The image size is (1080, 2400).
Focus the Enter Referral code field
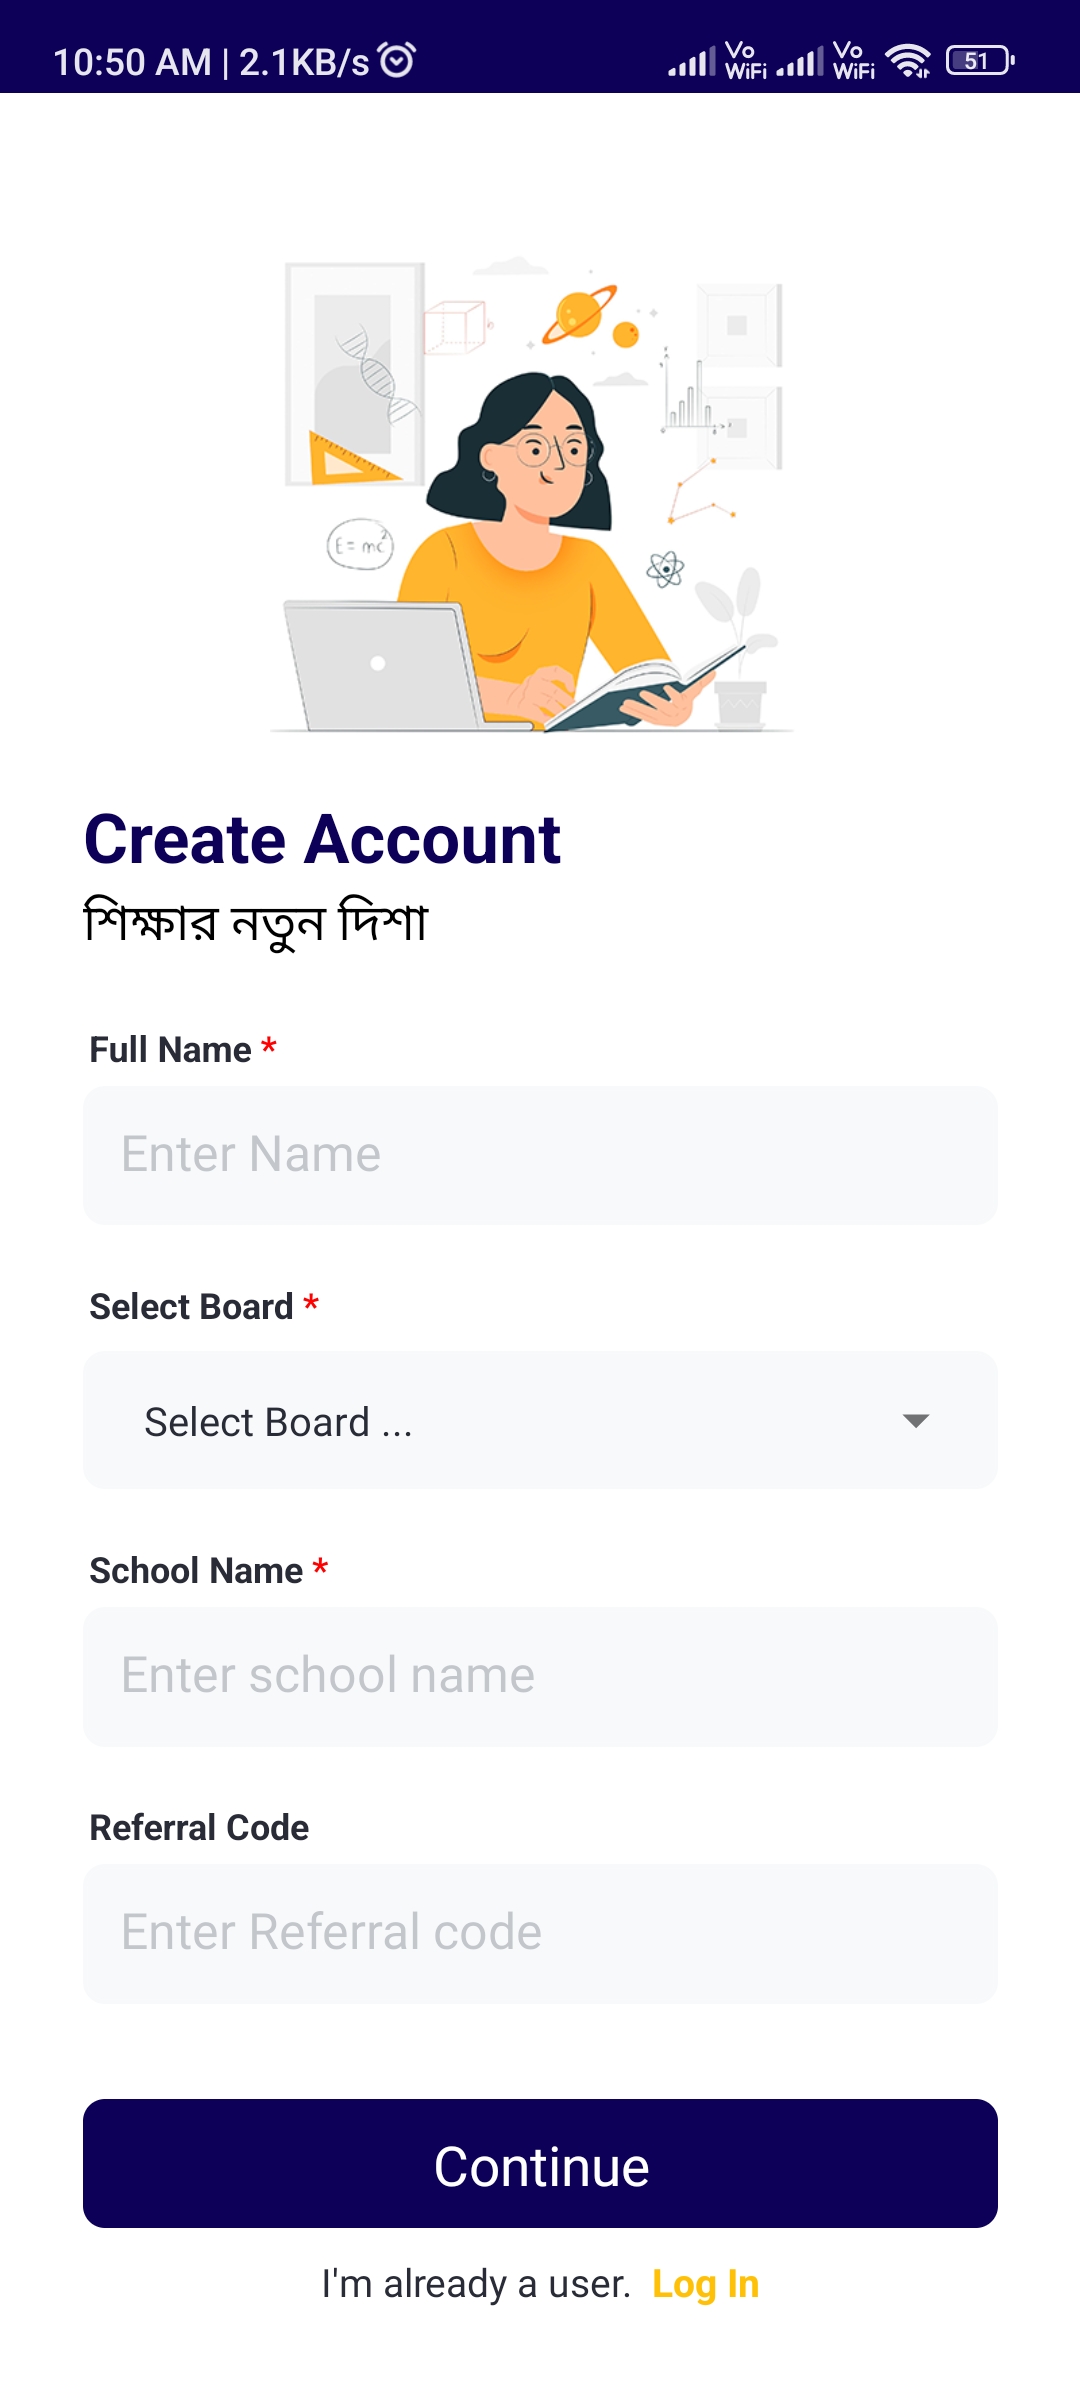540,1933
